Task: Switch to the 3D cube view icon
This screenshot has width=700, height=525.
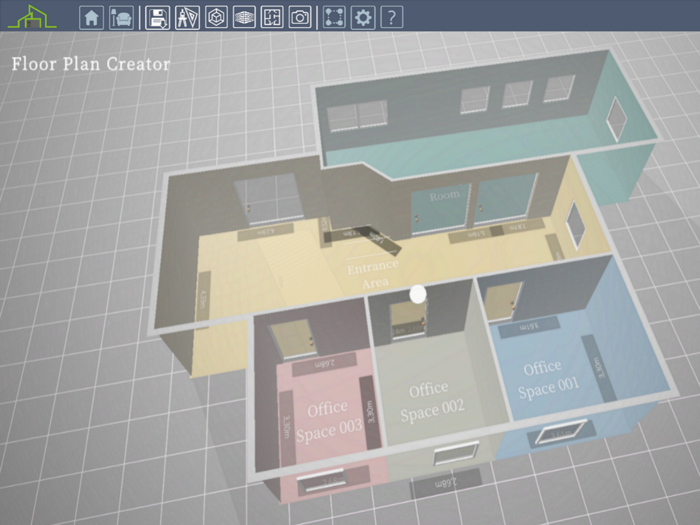Action: pos(217,18)
